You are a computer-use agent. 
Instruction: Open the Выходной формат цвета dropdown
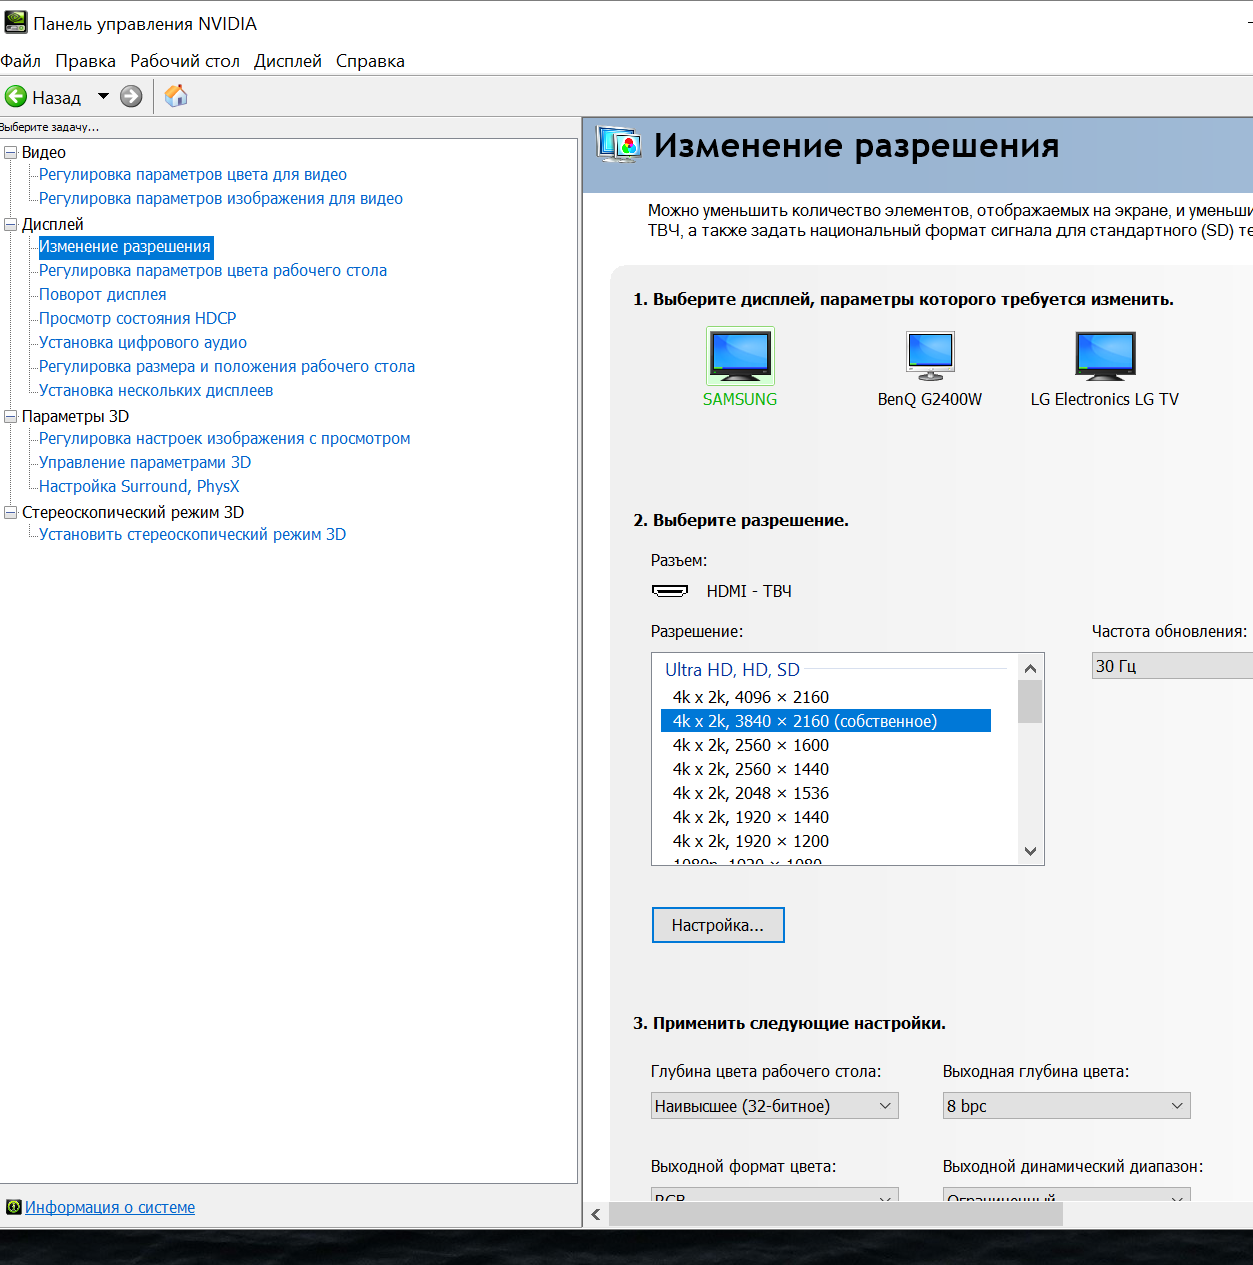(x=775, y=1195)
